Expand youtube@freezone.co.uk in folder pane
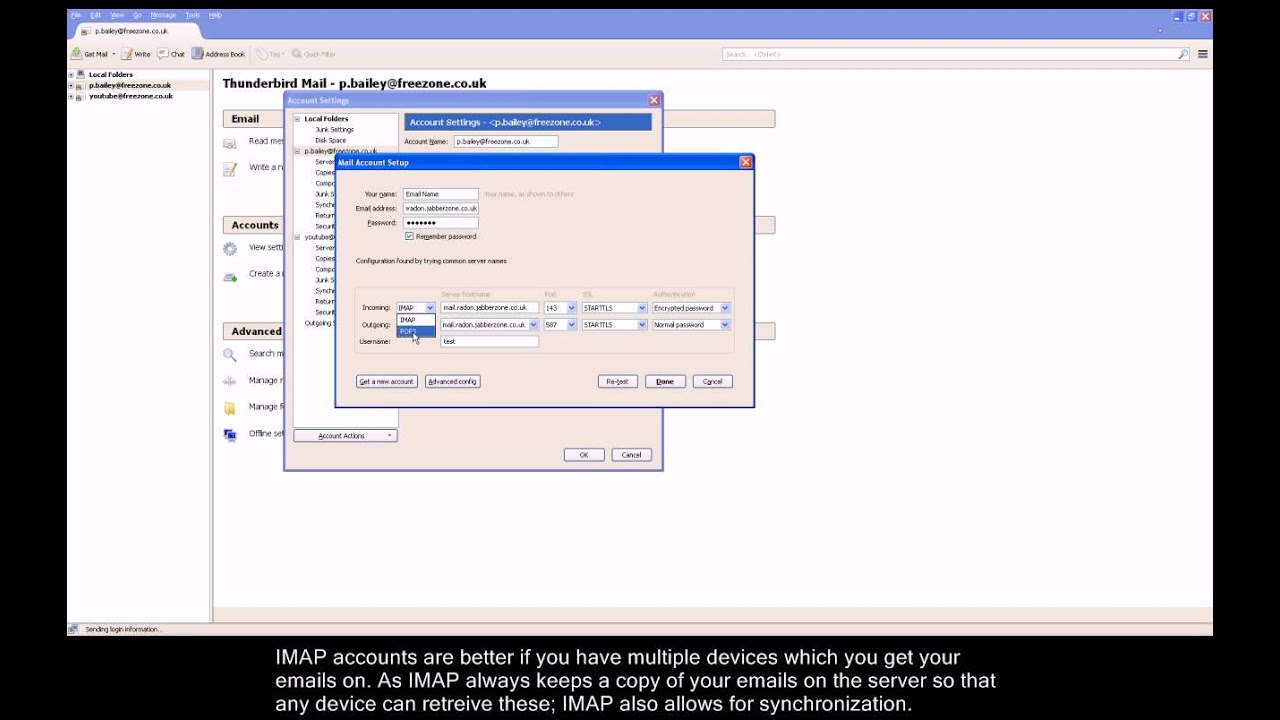Viewport: 1280px width, 720px height. click(x=71, y=97)
